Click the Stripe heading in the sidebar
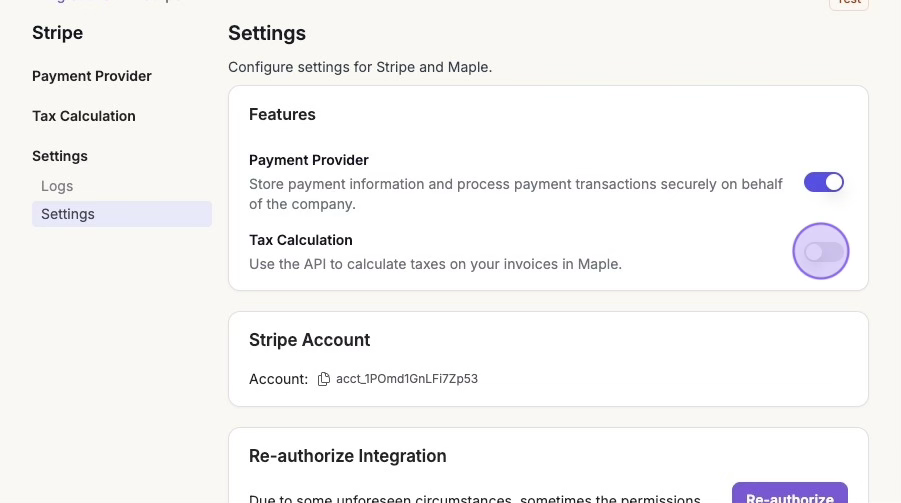901x503 pixels. [58, 33]
